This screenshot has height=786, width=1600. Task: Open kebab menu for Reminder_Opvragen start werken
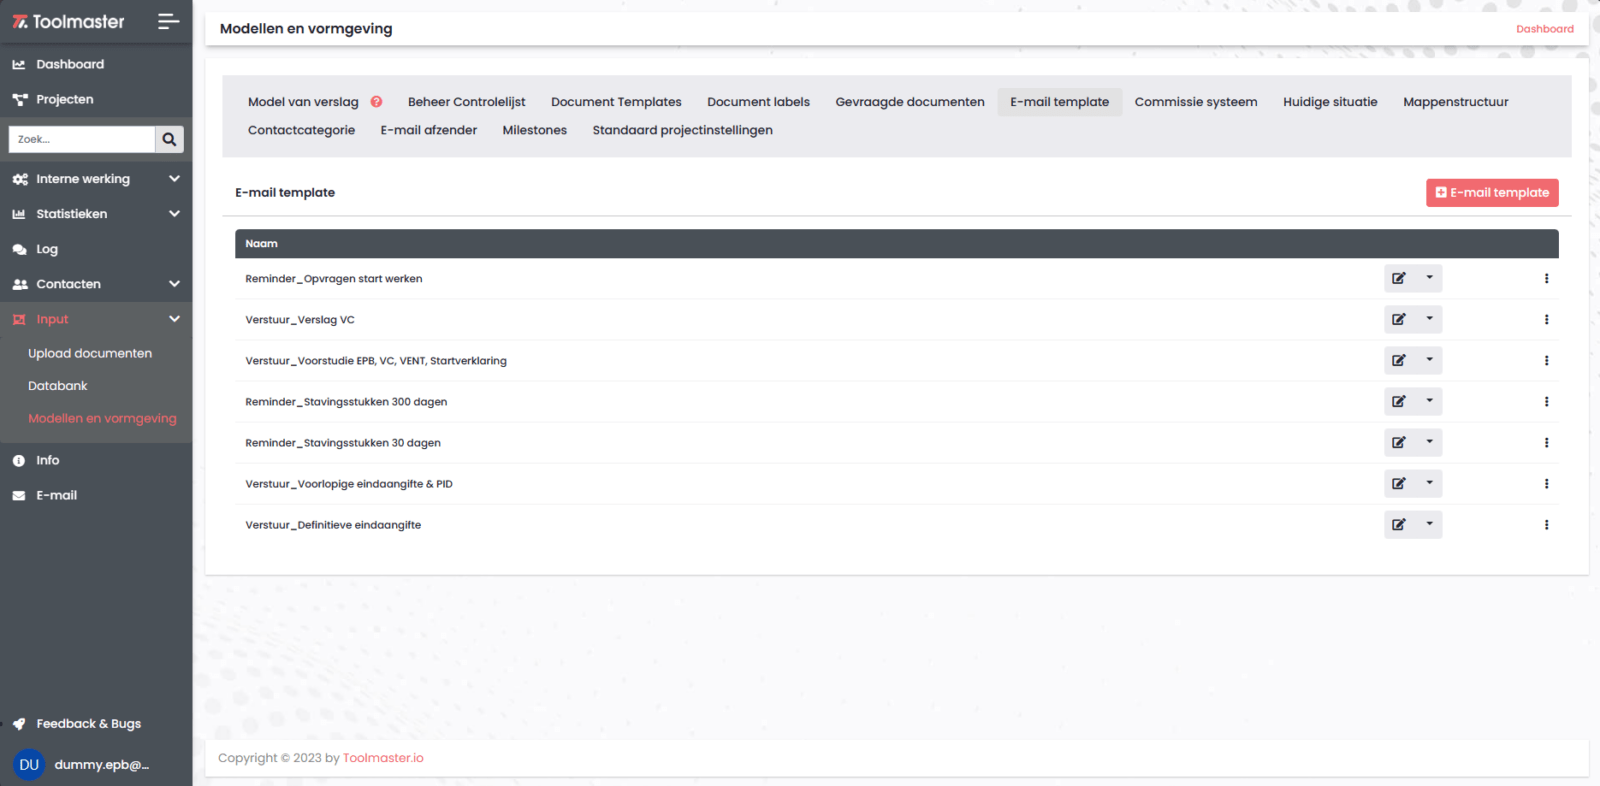(x=1546, y=279)
